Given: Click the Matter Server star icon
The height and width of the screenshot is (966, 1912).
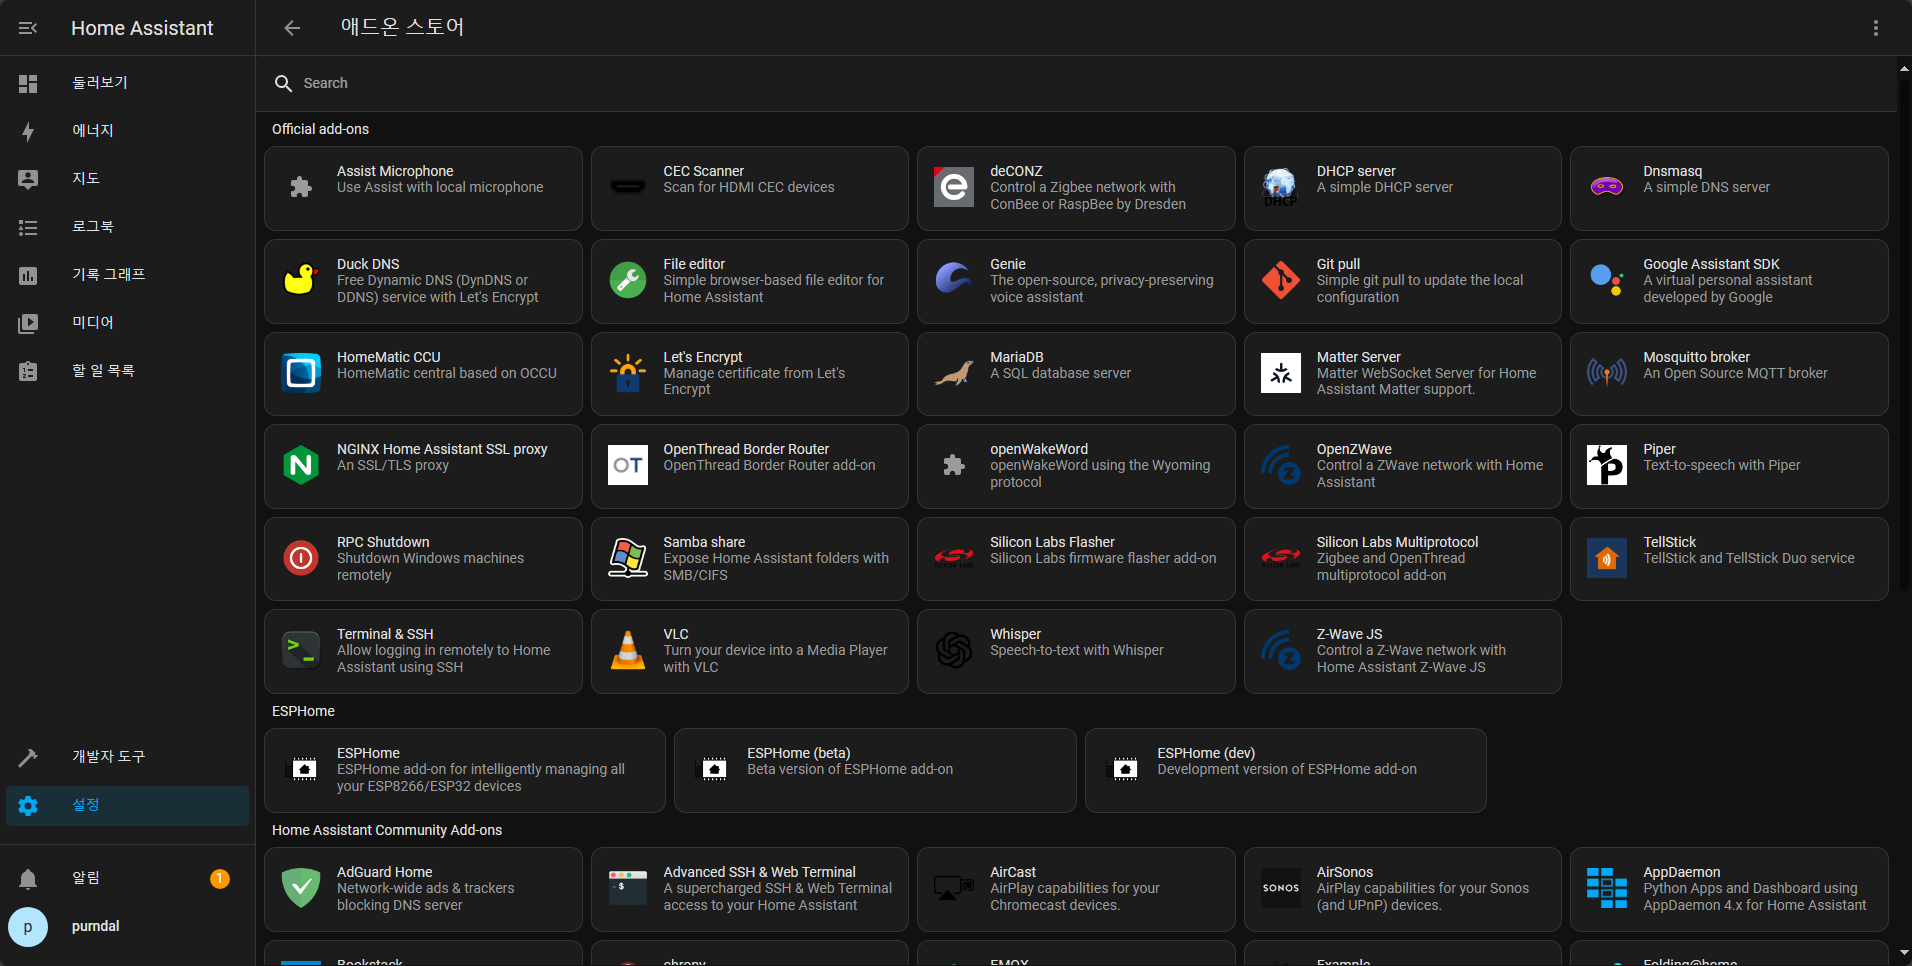Looking at the screenshot, I should pyautogui.click(x=1280, y=373).
